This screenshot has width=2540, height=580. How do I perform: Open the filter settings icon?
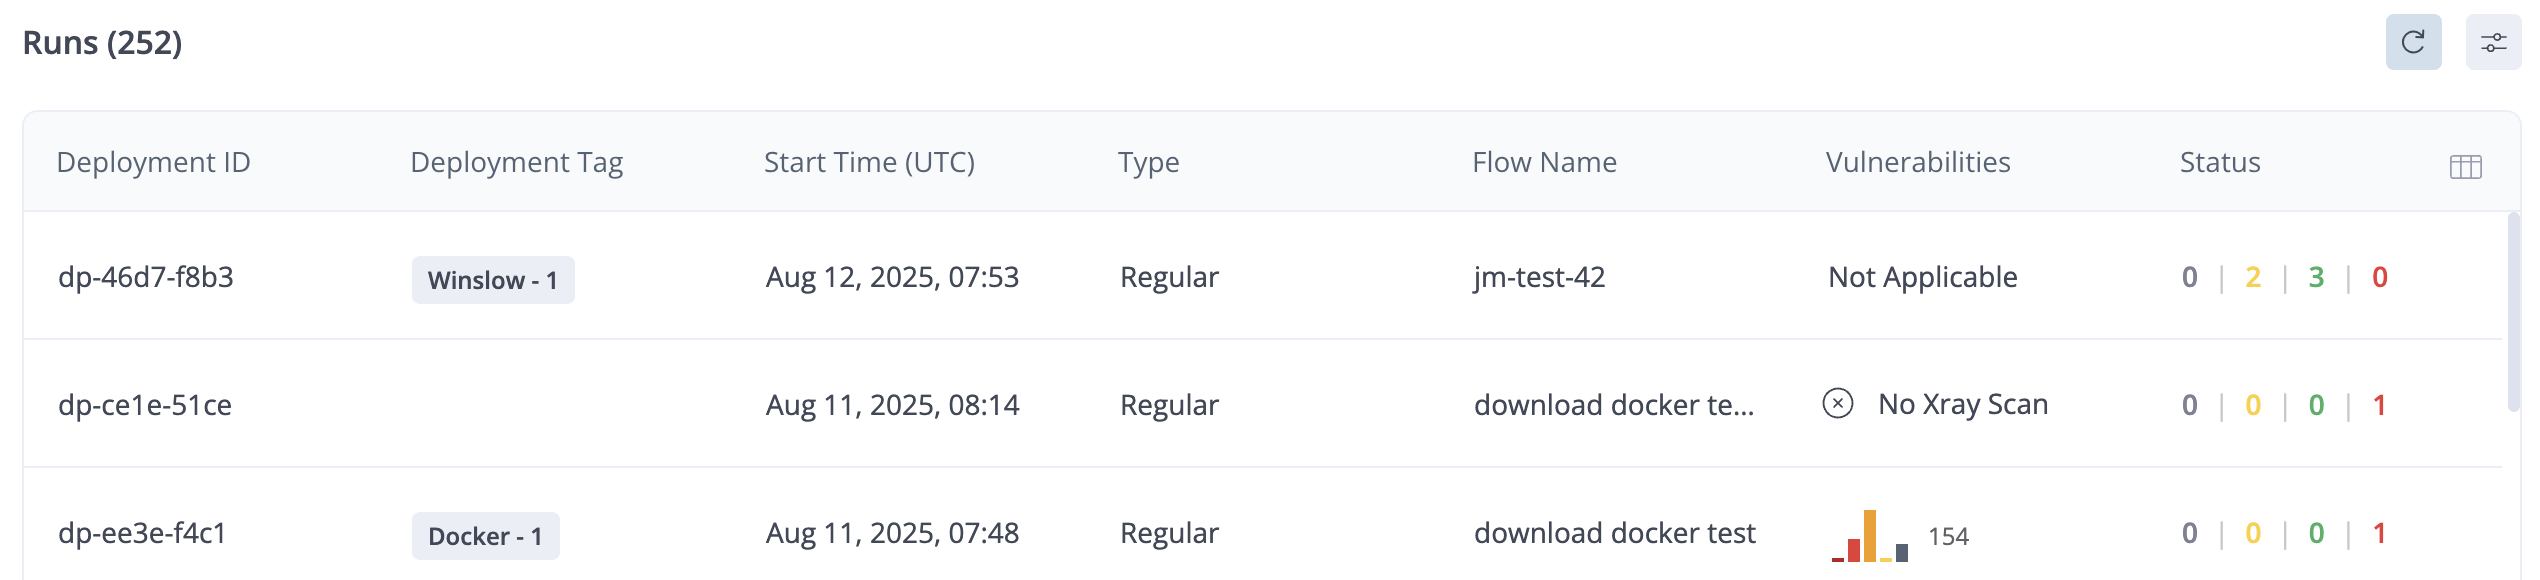(x=2493, y=42)
